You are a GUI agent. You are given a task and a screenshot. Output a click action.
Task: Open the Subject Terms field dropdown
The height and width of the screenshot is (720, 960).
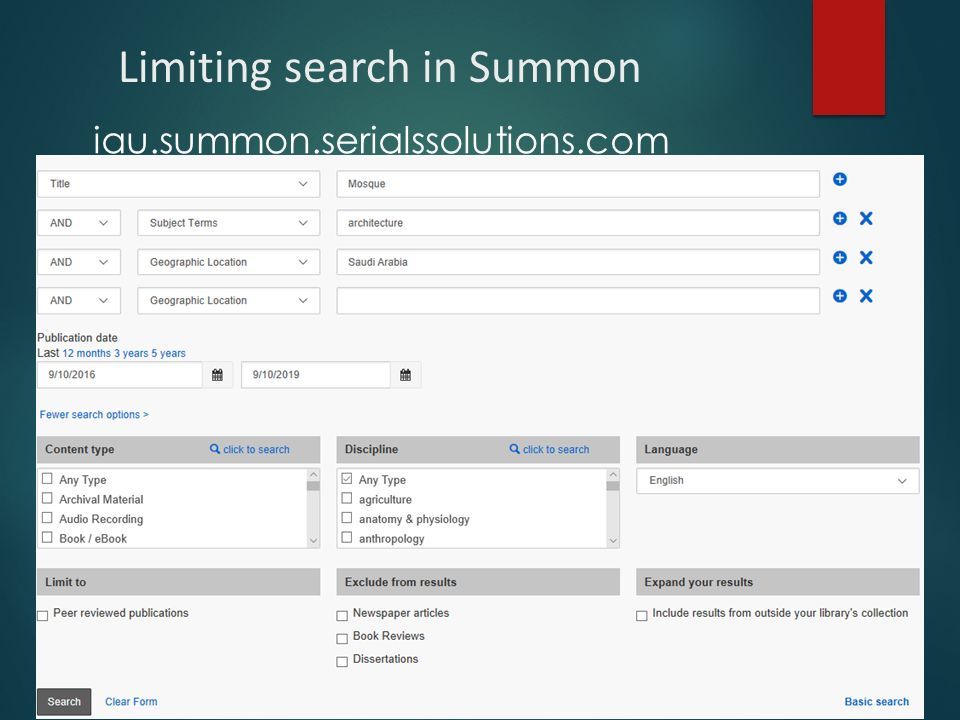(228, 223)
